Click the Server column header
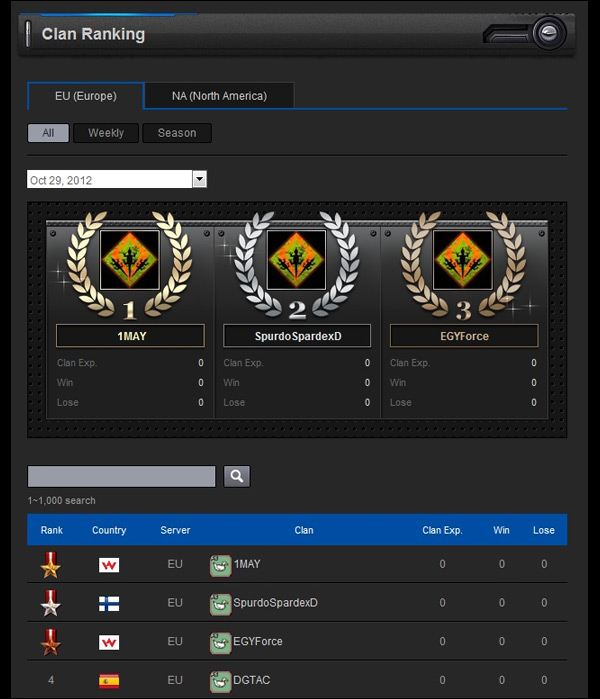600x699 pixels. tap(175, 530)
